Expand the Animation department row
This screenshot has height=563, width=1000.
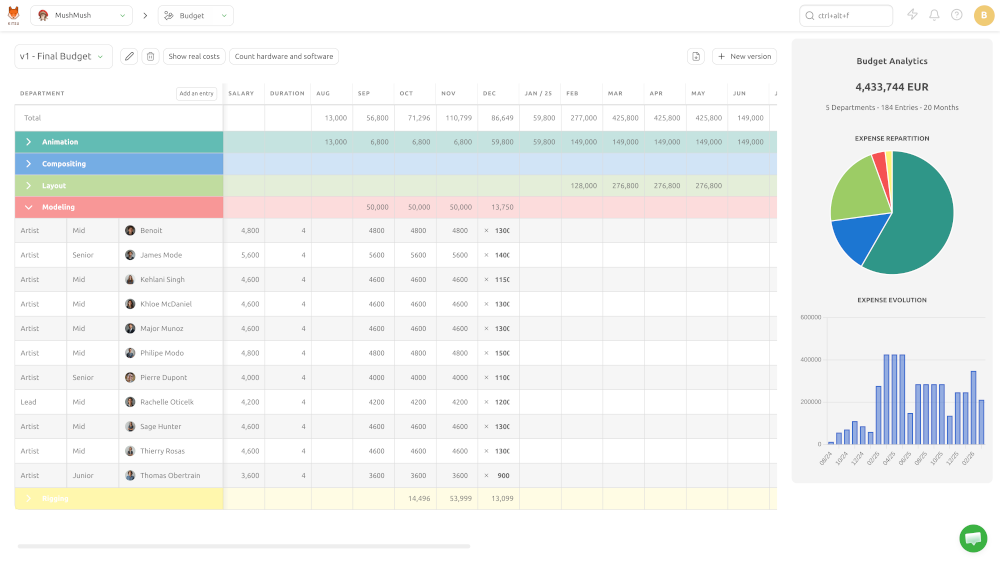[28, 142]
